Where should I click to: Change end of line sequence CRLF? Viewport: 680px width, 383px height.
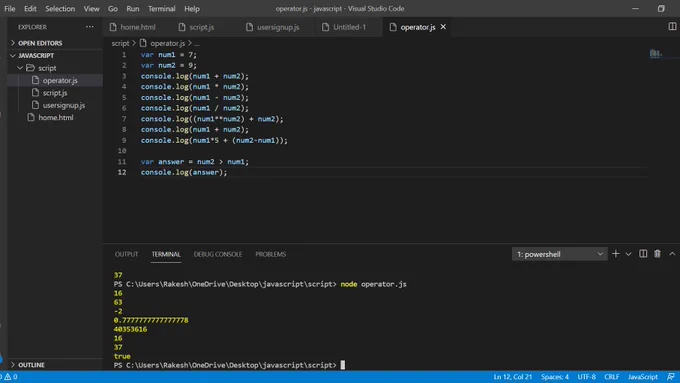pos(611,376)
